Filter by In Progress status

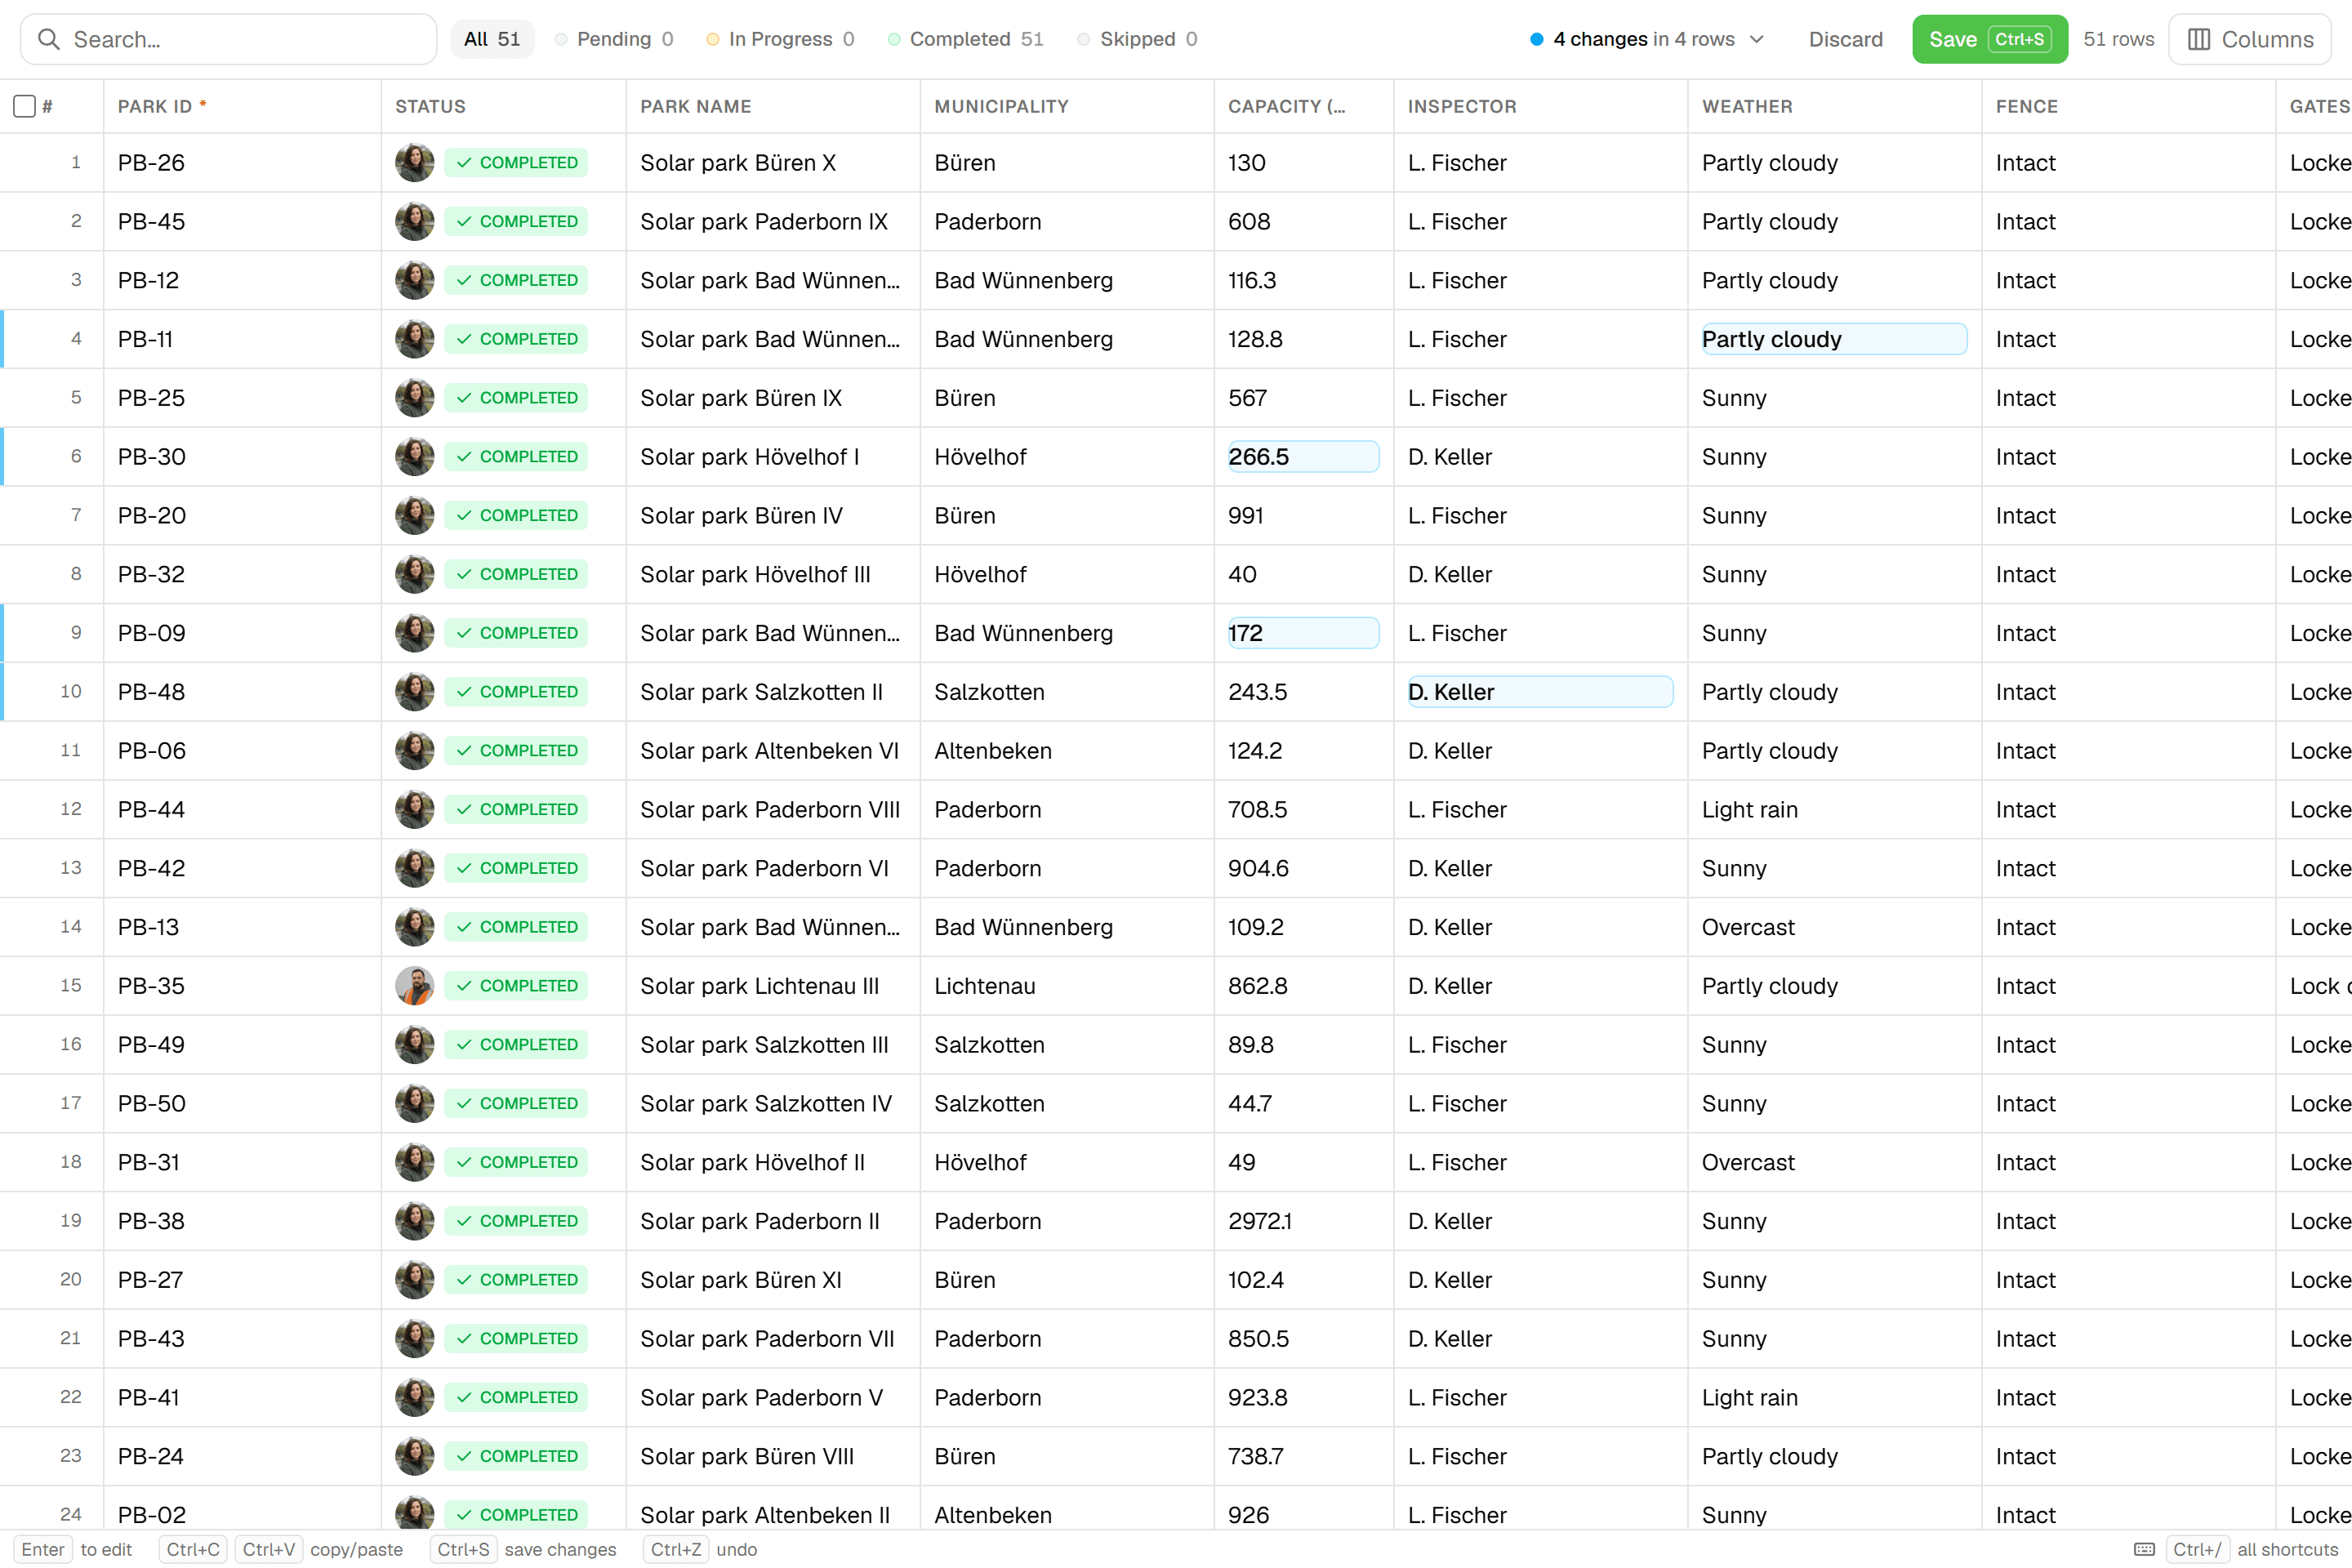coord(780,39)
